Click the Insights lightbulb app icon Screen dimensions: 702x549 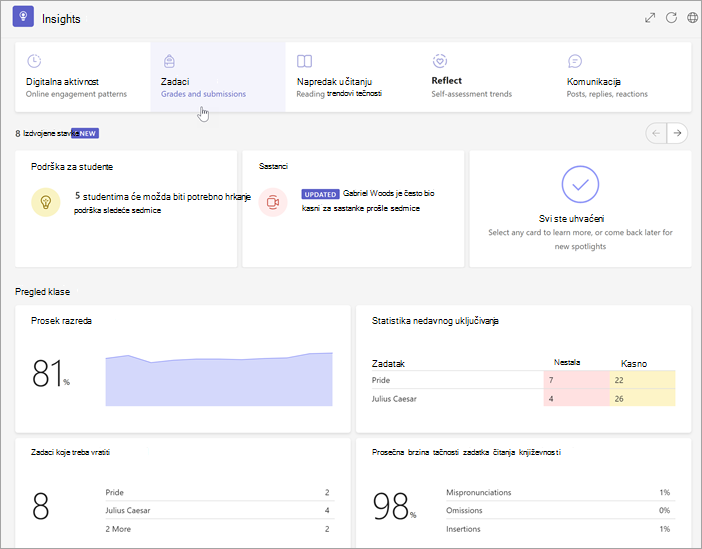[23, 17]
